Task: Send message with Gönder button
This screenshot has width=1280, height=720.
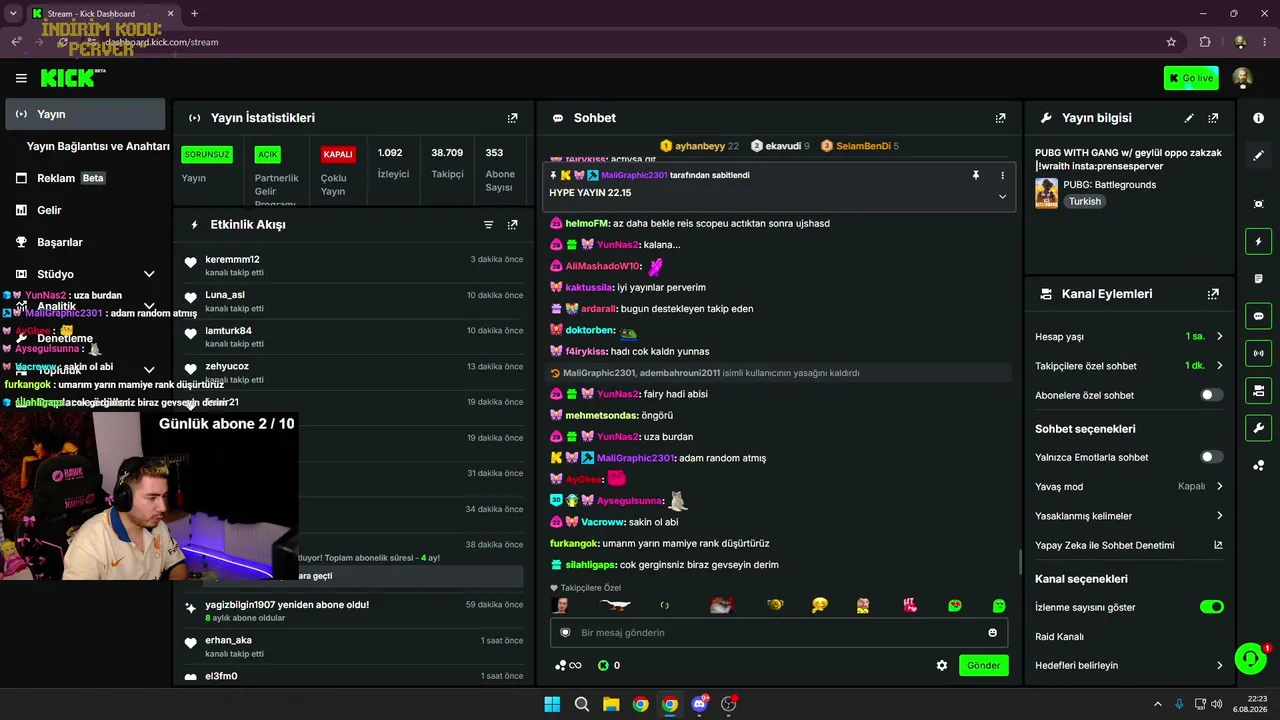Action: click(983, 665)
